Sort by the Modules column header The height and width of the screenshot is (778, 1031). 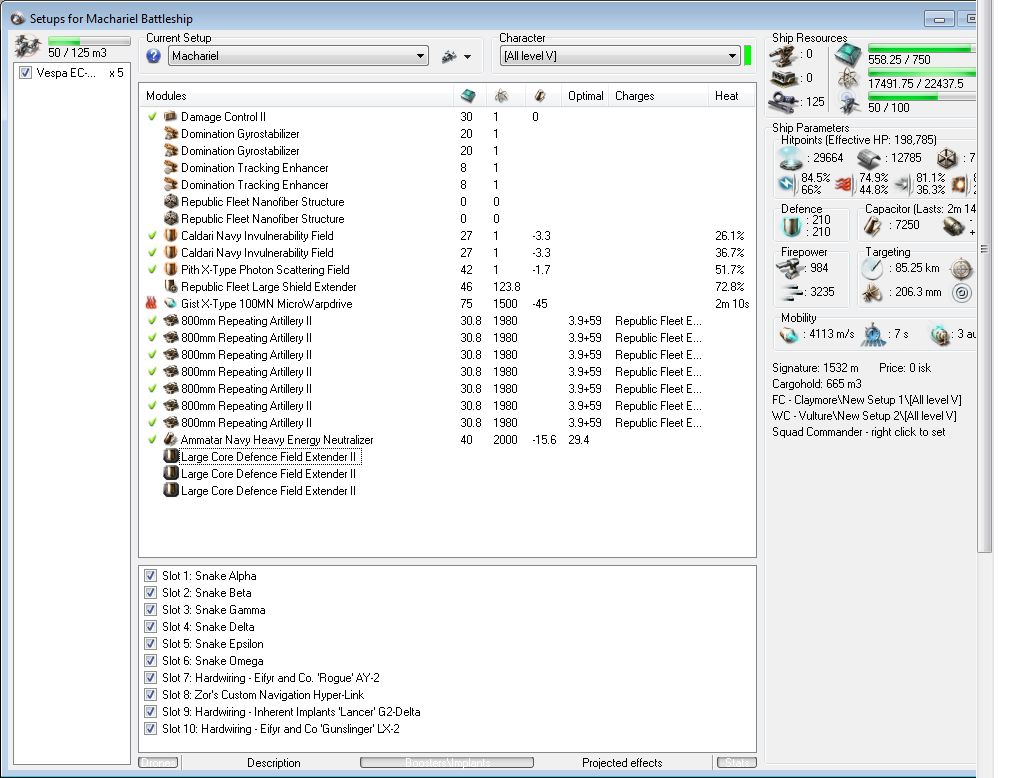[x=297, y=96]
